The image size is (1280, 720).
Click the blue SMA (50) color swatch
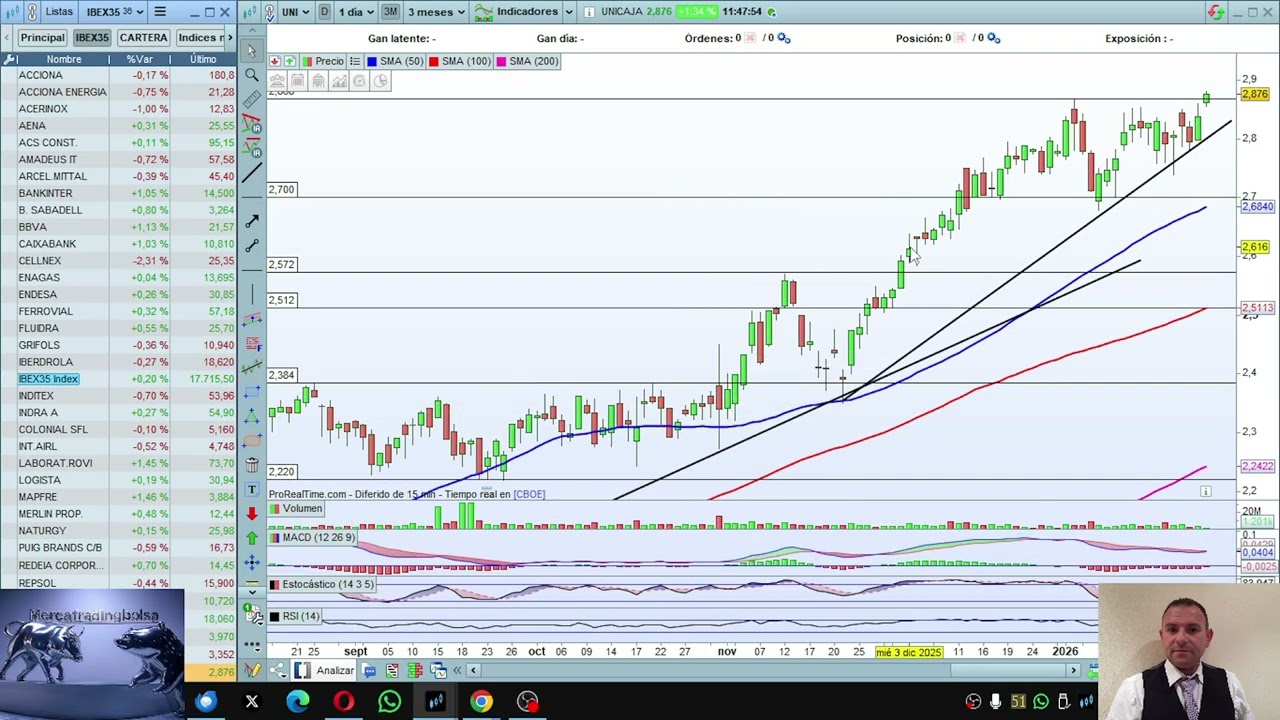coord(371,61)
